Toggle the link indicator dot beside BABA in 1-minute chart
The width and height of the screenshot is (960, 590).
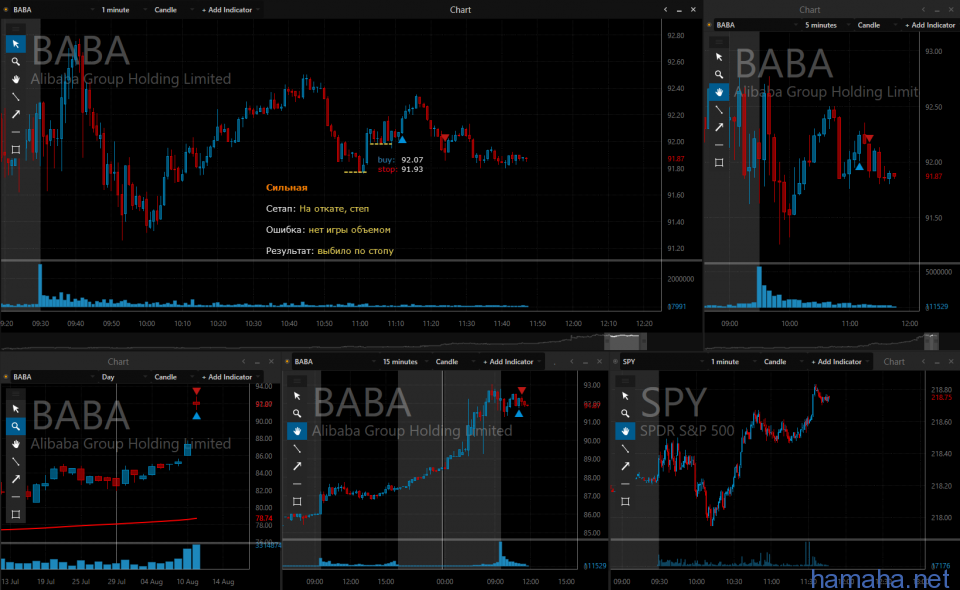[x=7, y=9]
